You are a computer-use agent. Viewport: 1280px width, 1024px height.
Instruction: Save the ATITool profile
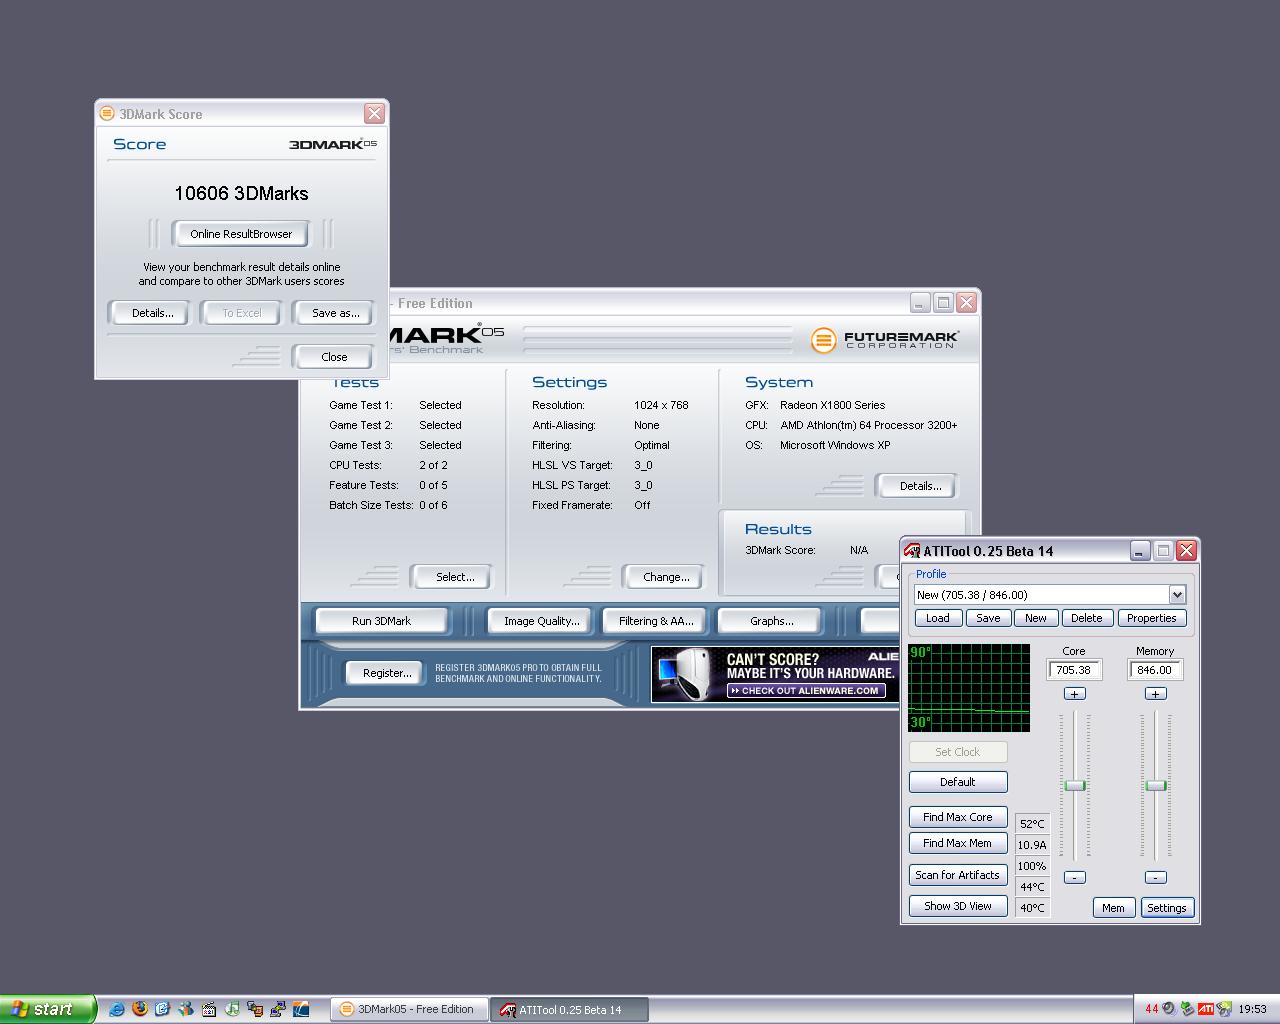coord(988,618)
